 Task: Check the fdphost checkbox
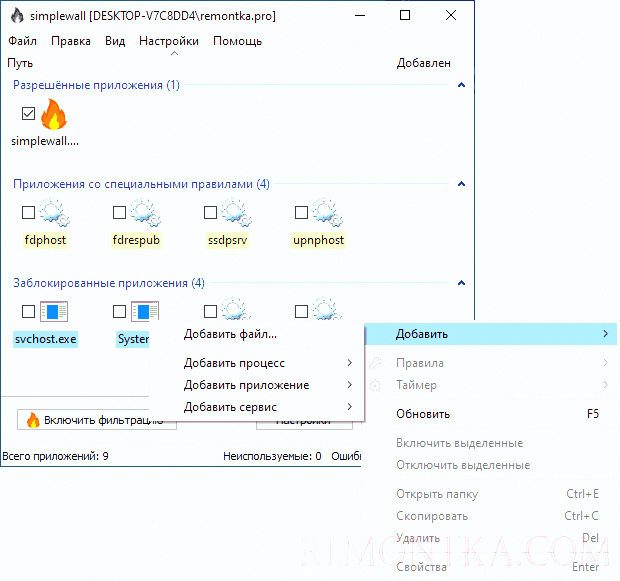point(28,212)
